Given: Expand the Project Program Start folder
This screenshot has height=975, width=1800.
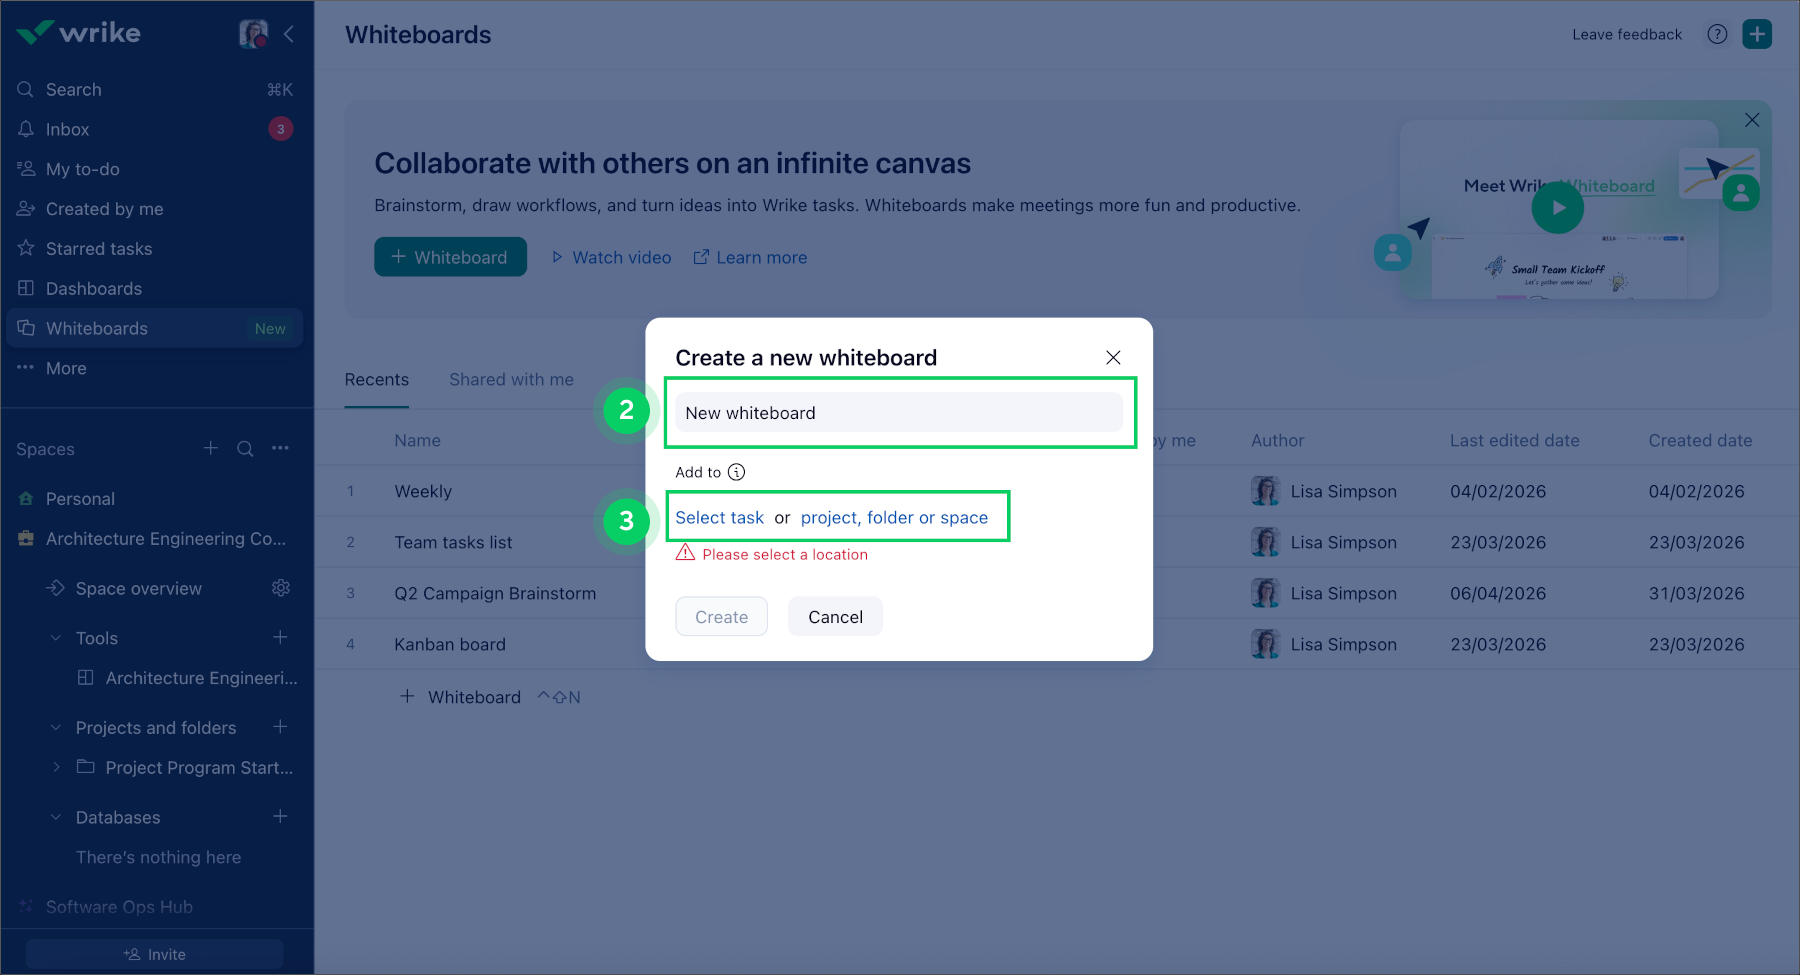Looking at the screenshot, I should tap(56, 767).
